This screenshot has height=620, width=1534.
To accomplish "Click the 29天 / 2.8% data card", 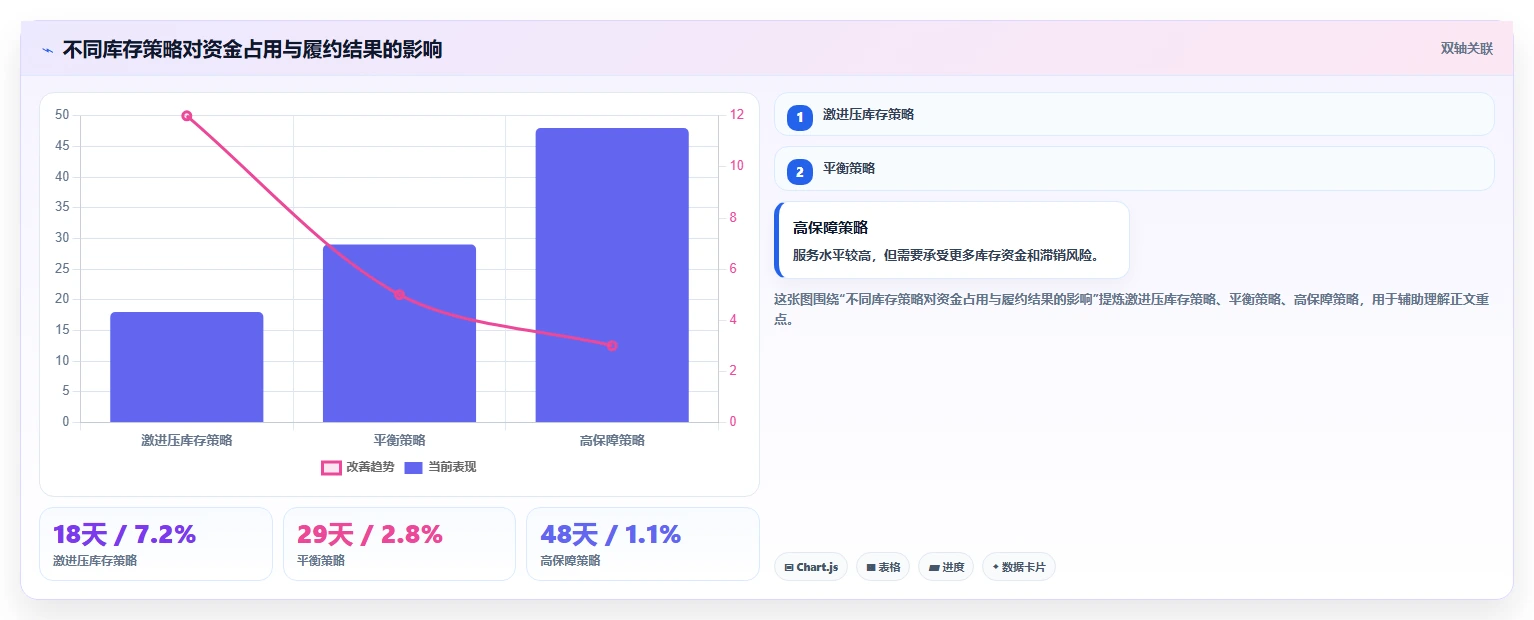I will tap(399, 544).
